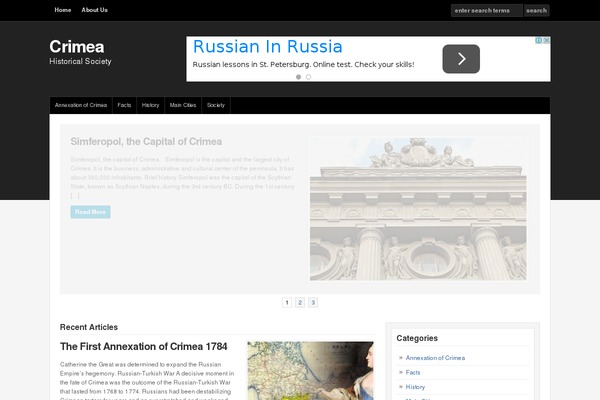Click the annexation article map thumbnail
The width and height of the screenshot is (600, 400).
310,371
